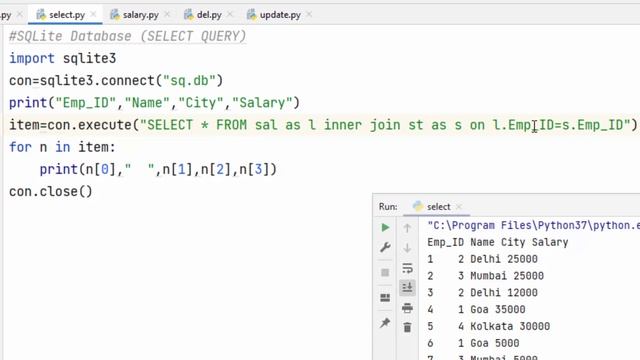Click the Run: panel label
This screenshot has width=640, height=360.
coord(388,207)
